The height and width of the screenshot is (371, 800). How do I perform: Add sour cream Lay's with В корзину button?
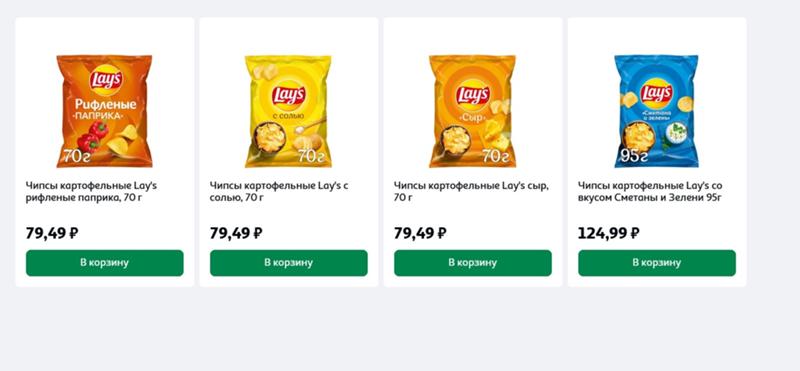(x=657, y=263)
